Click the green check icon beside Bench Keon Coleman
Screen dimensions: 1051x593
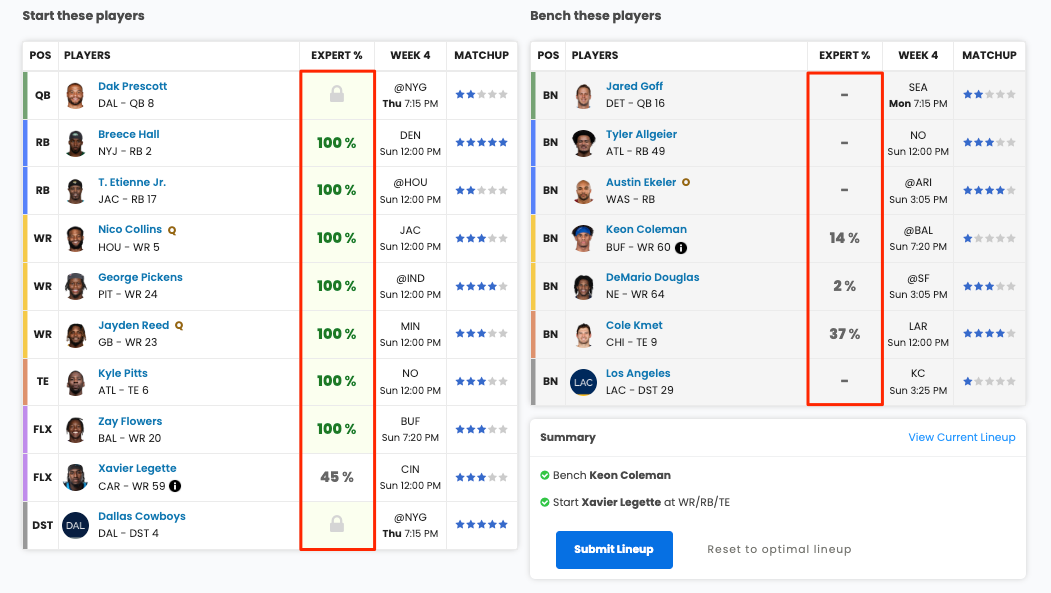tap(545, 475)
